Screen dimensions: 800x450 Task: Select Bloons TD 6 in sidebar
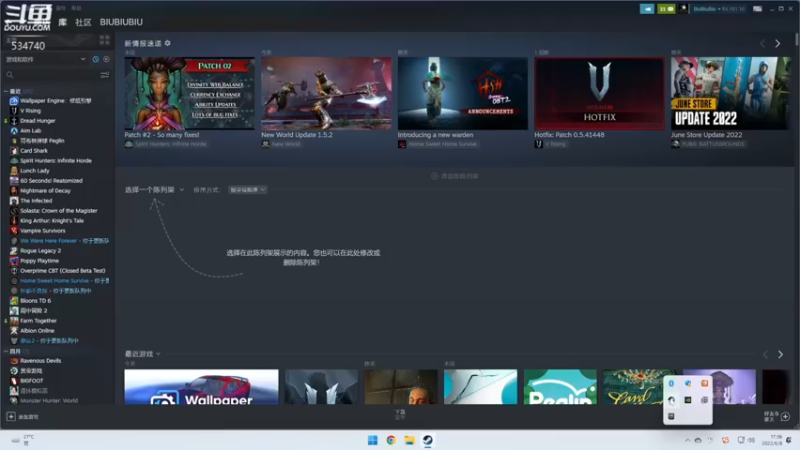(35, 301)
